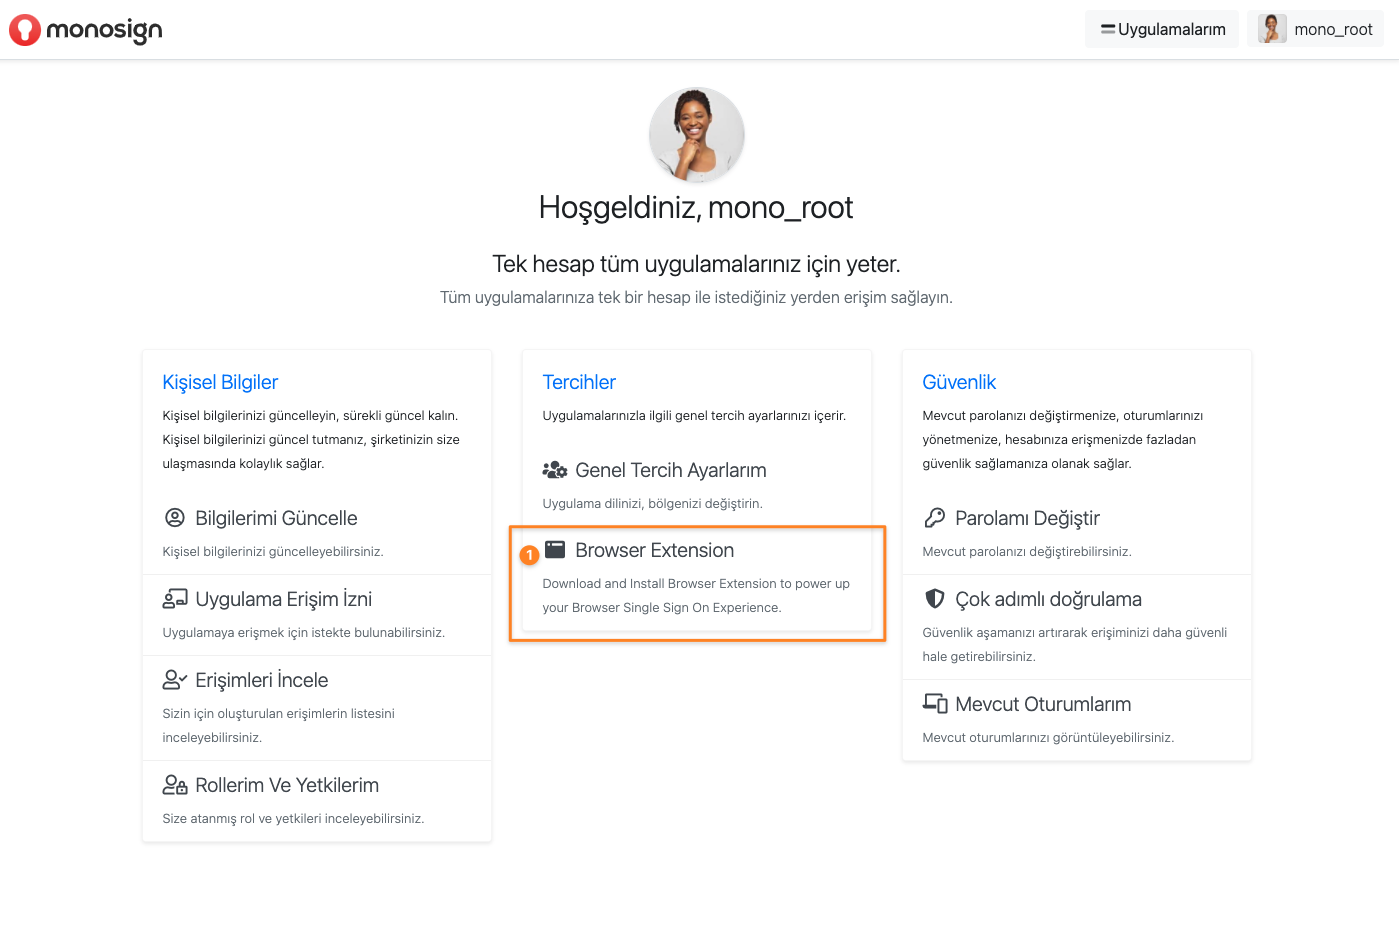Click the Rollerim Ve Yetkilerim lock icon
Screen dimensions: 1399x945
pyautogui.click(x=175, y=785)
